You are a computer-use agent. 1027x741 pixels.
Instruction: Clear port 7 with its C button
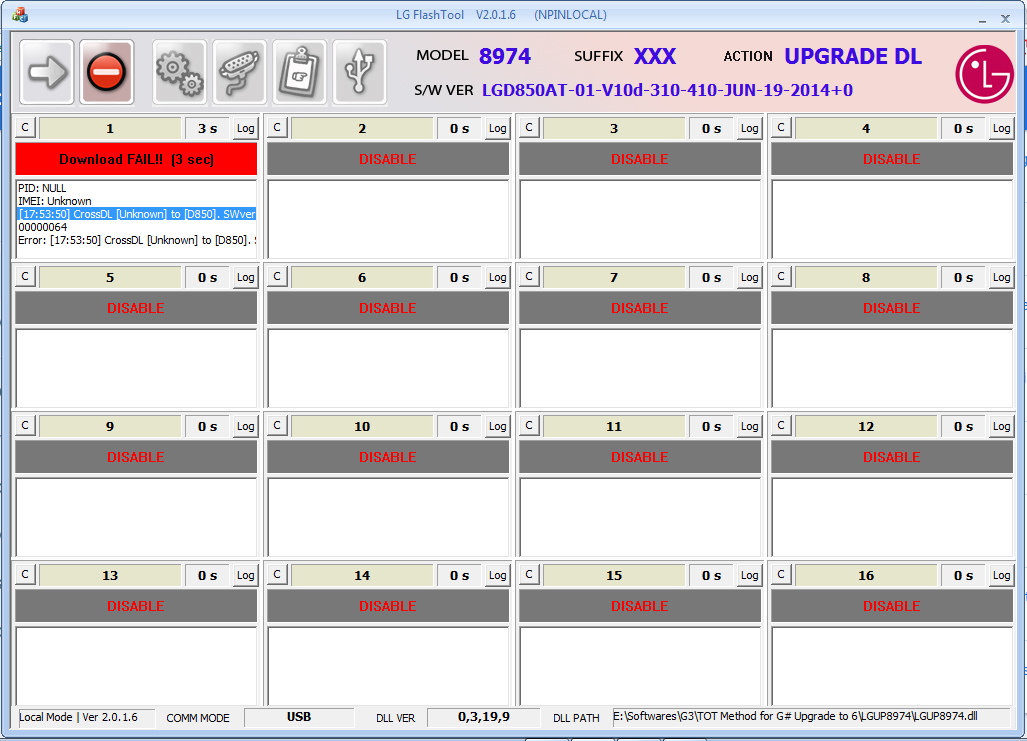pyautogui.click(x=529, y=276)
